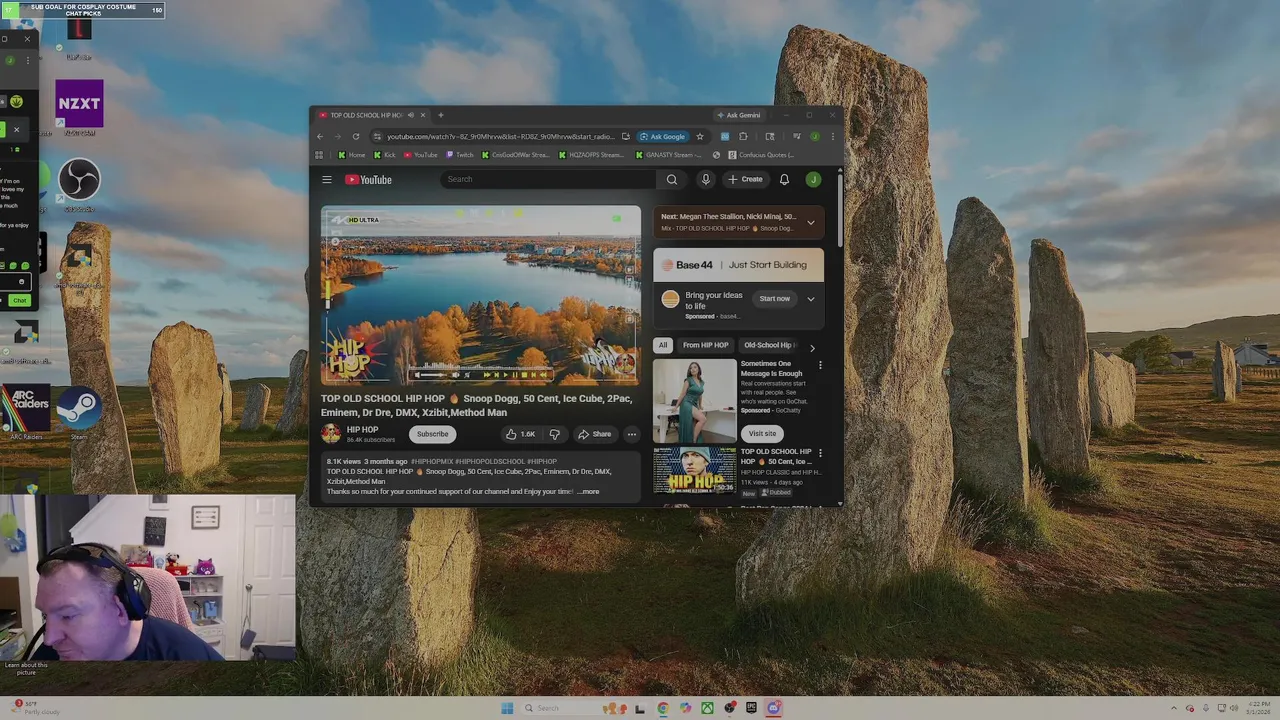The width and height of the screenshot is (1280, 720).
Task: Open the Eminem HIP HOP video thumbnail
Action: tap(694, 471)
